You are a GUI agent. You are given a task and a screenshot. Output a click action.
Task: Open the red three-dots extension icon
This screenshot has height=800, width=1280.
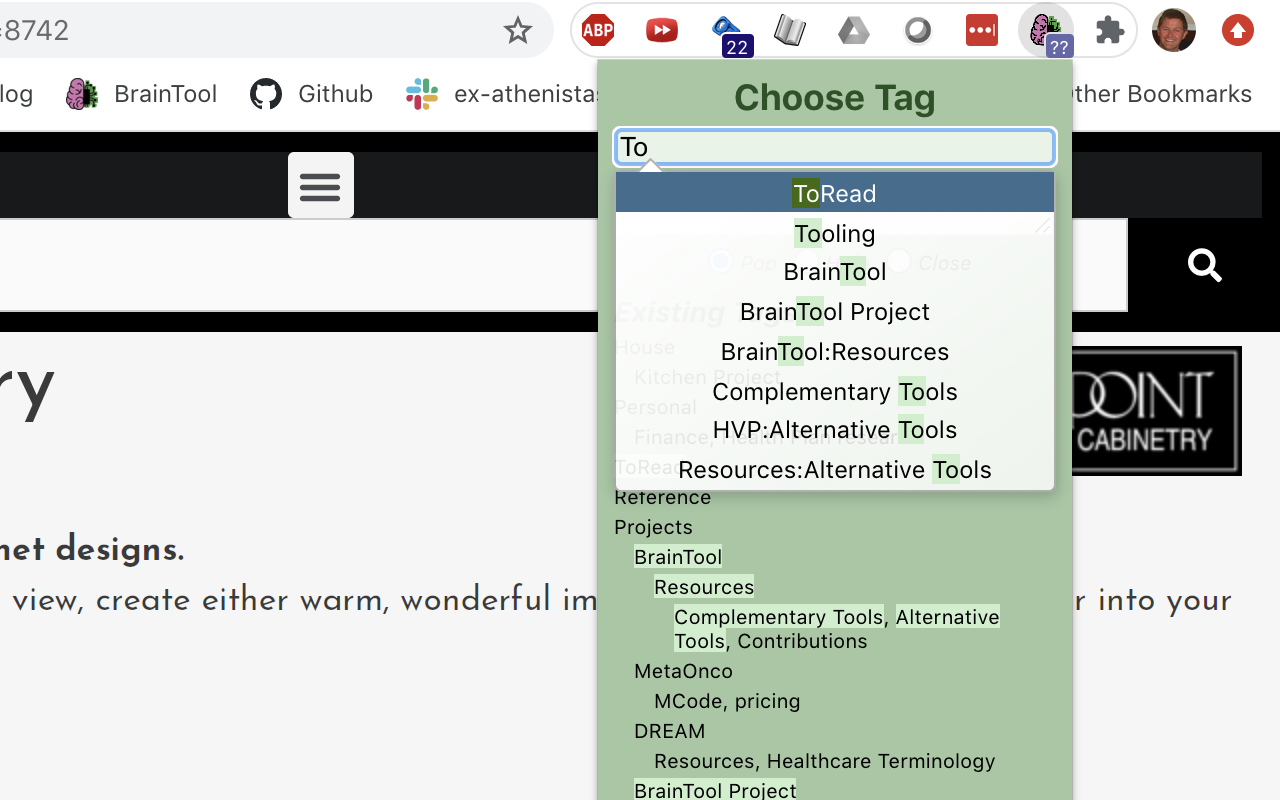[x=981, y=31]
